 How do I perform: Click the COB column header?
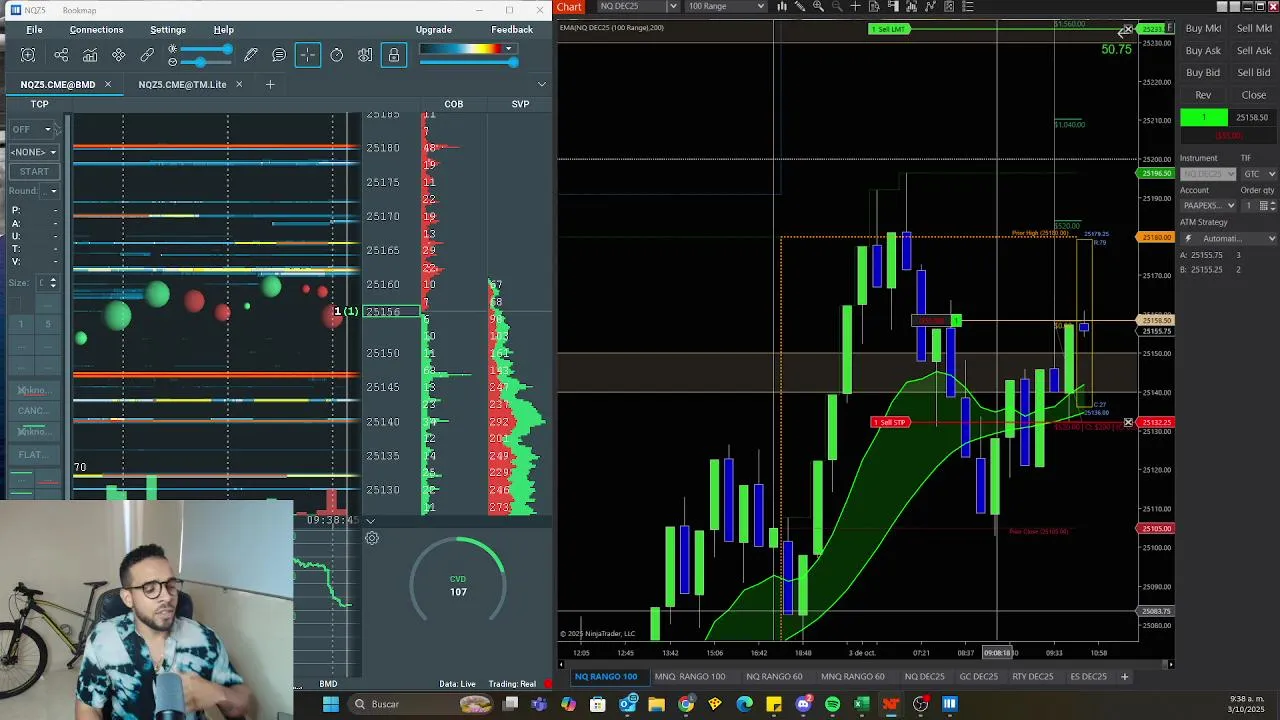click(x=454, y=104)
